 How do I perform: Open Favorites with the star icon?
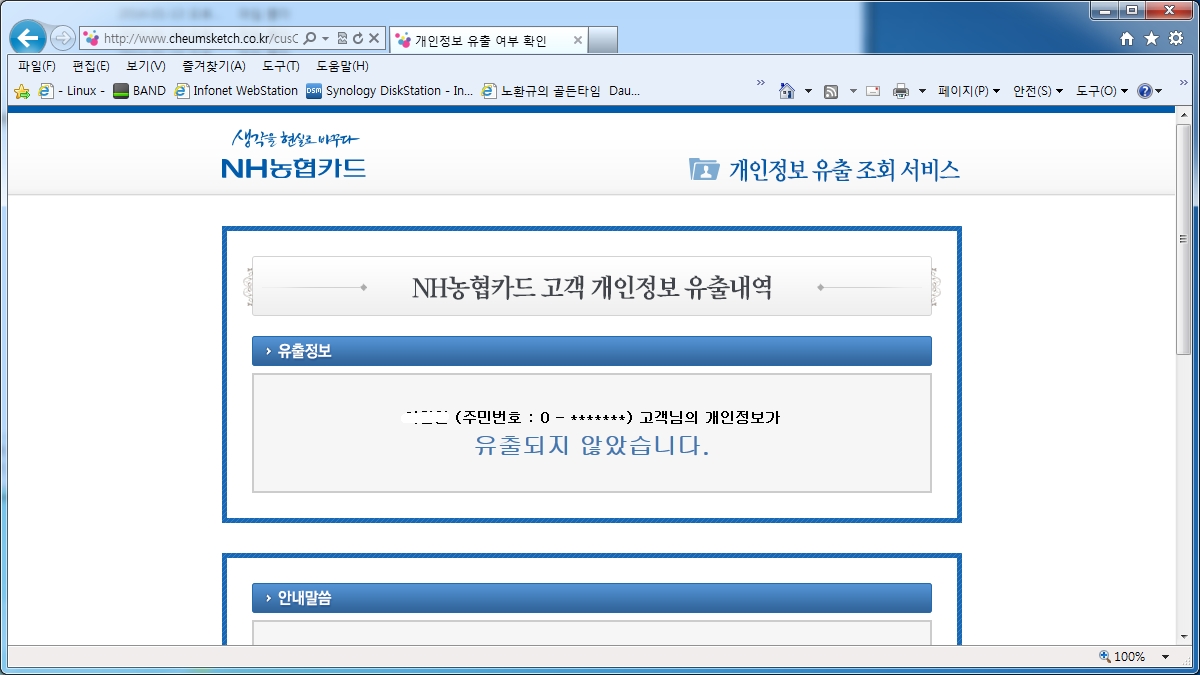point(1151,39)
